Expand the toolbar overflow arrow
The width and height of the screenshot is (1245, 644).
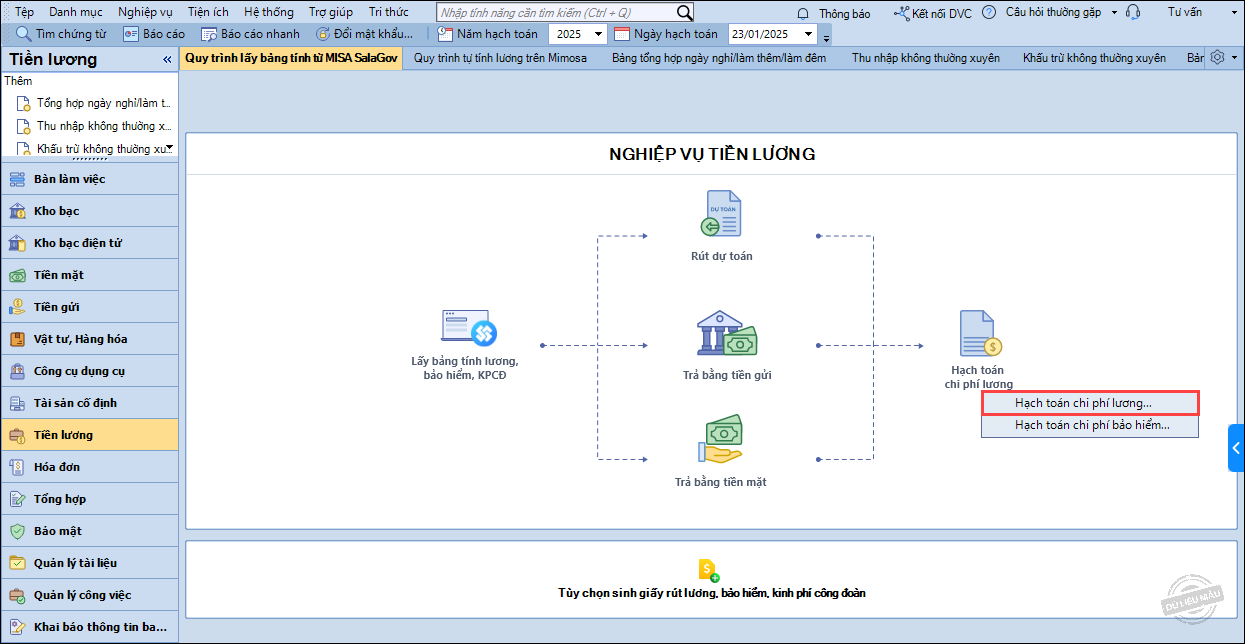pos(826,37)
